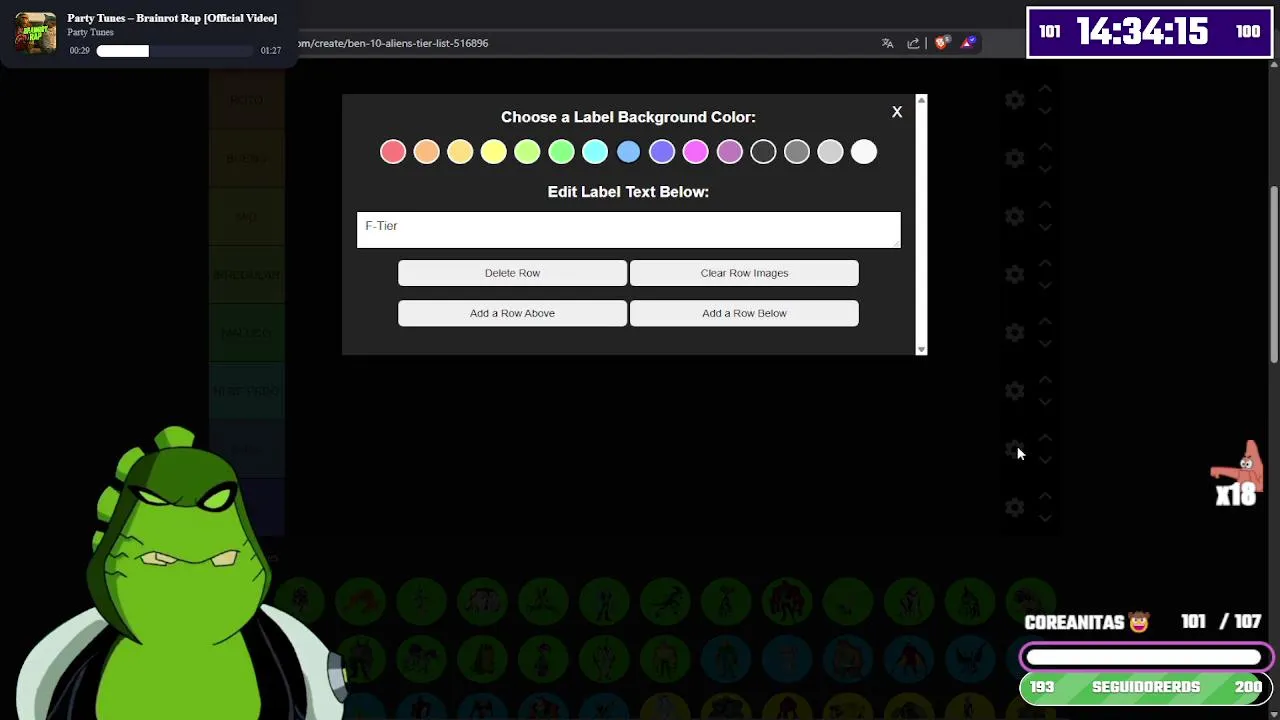Viewport: 1280px width, 720px height.
Task: Close the label editor with the X
Action: (897, 112)
